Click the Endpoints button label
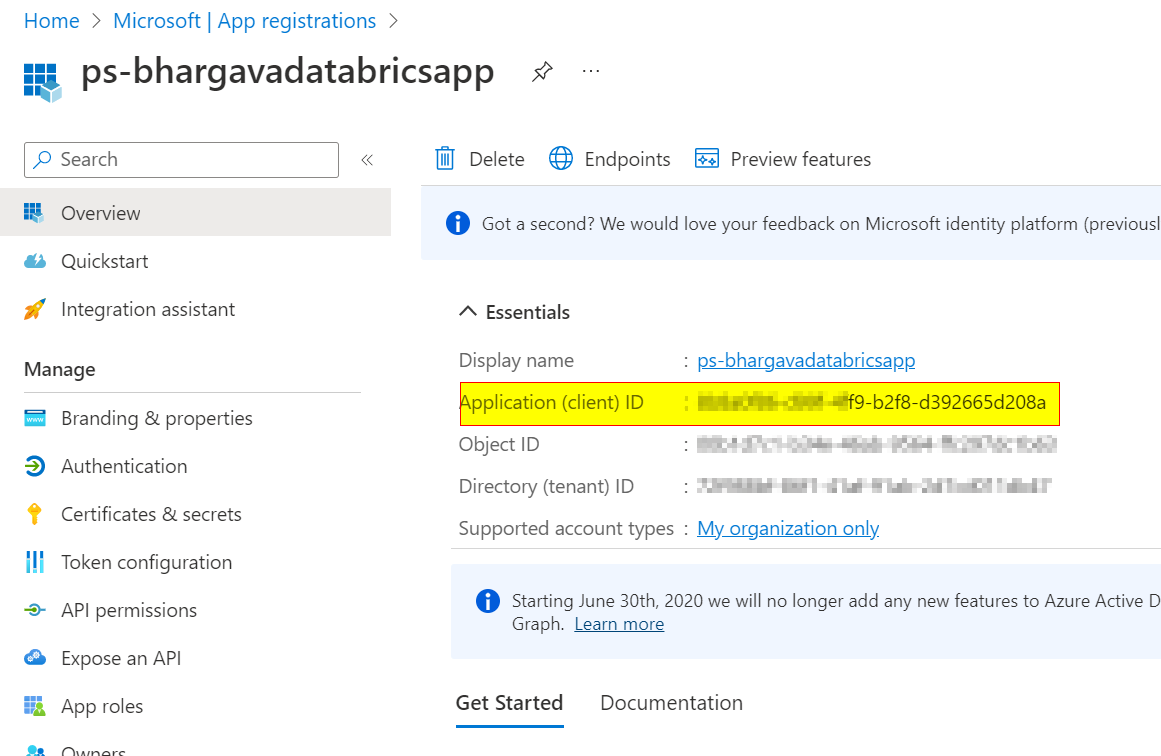The height and width of the screenshot is (756, 1161). point(627,159)
